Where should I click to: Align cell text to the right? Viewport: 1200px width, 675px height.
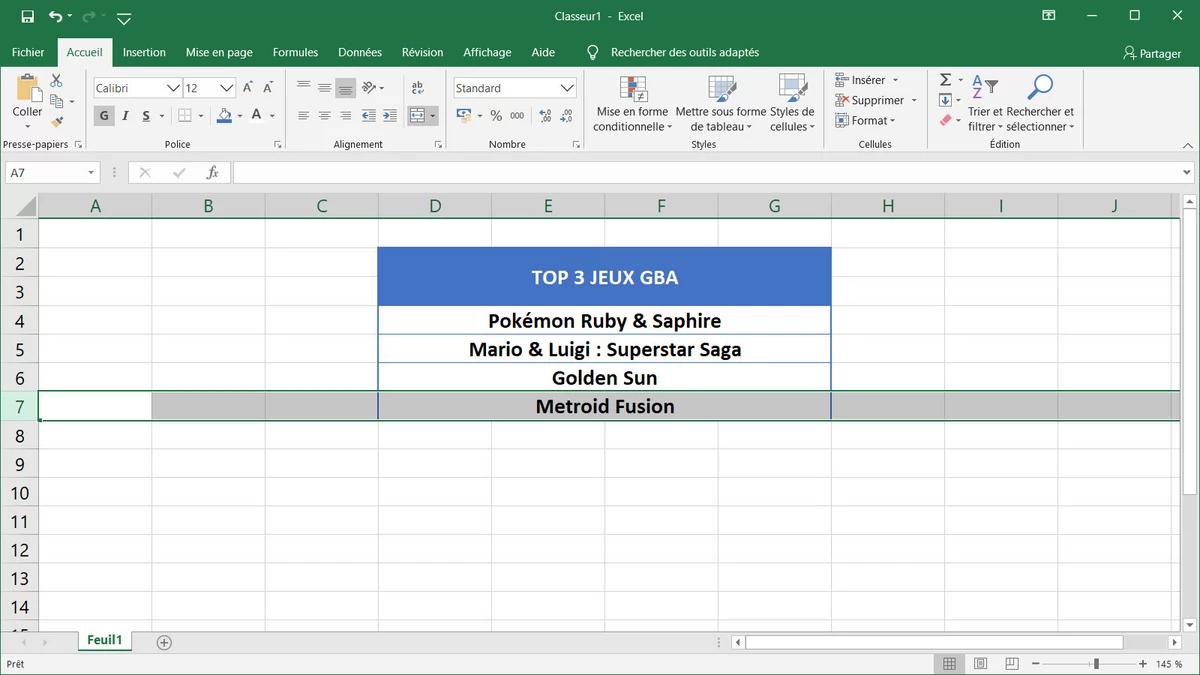coord(345,116)
